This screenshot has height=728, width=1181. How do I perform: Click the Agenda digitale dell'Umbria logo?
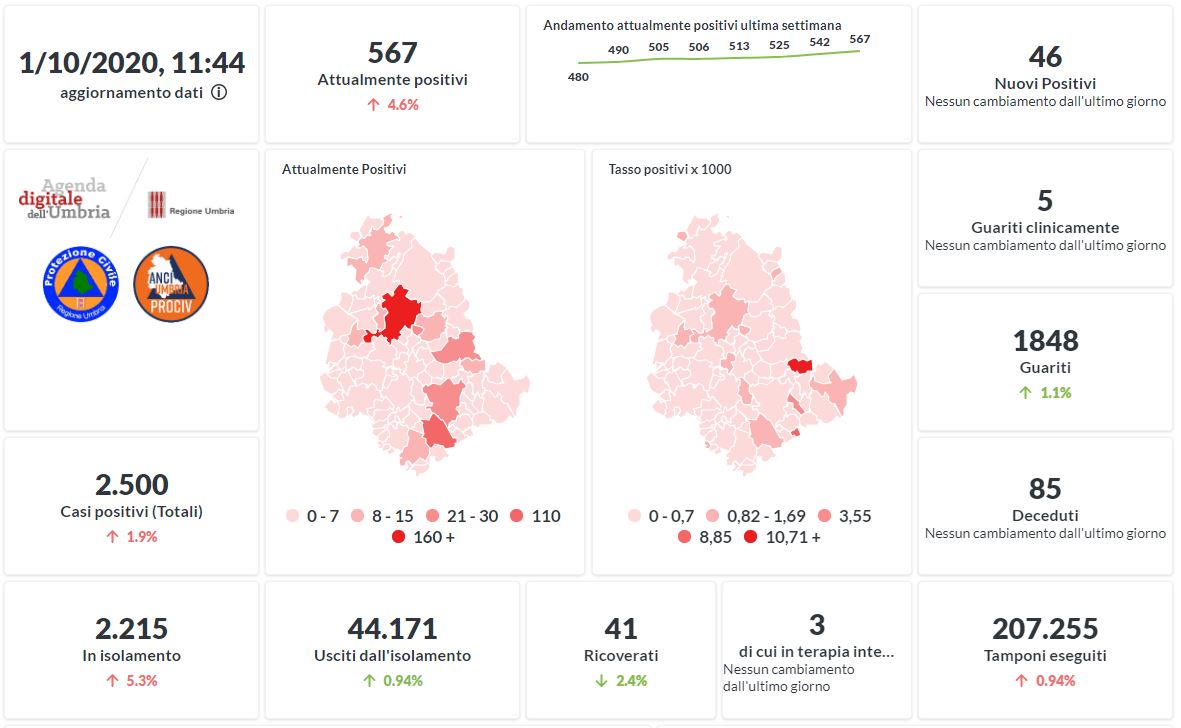pos(64,198)
